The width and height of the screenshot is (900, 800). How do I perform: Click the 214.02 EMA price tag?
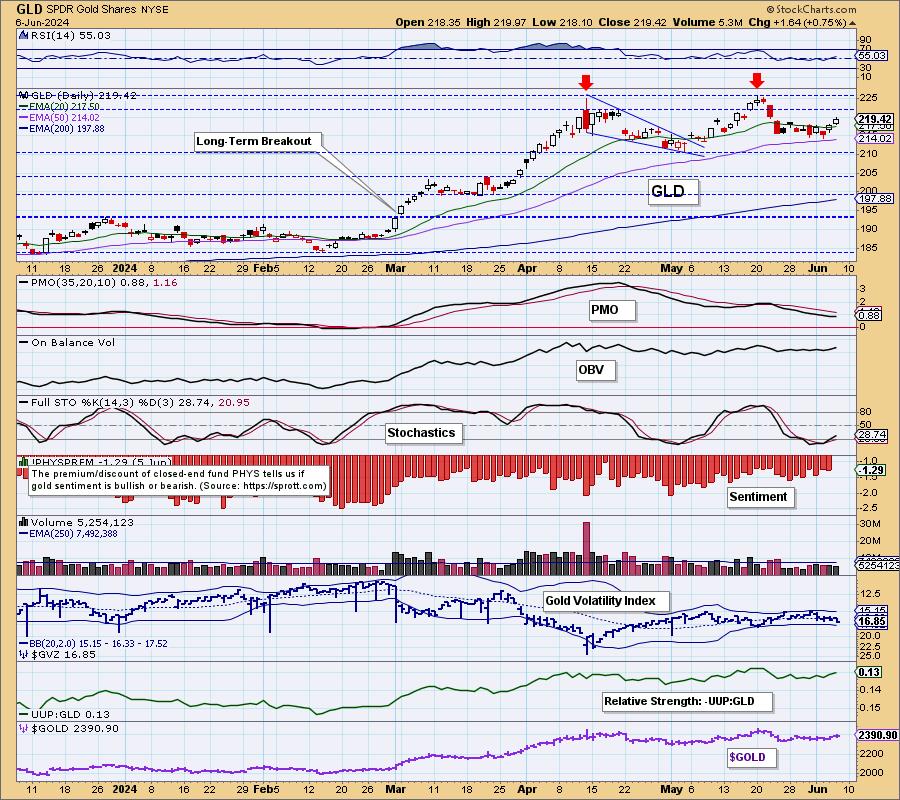874,138
